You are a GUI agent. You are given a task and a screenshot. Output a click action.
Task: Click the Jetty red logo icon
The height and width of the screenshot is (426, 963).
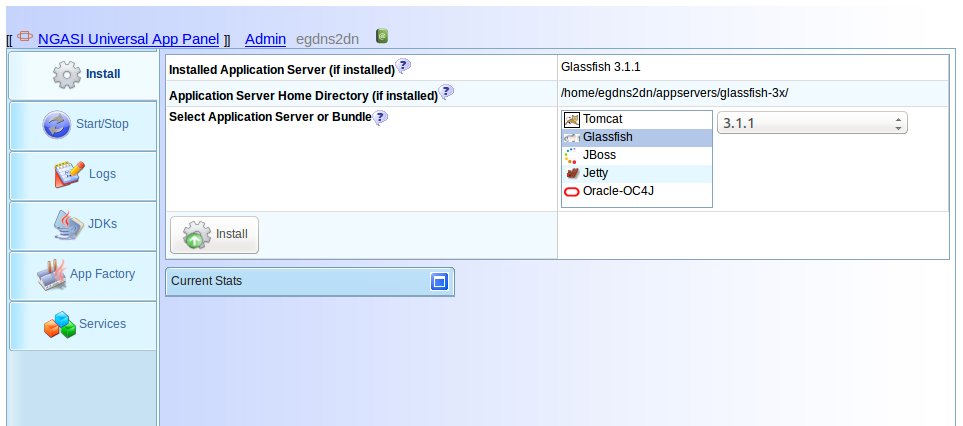tap(572, 174)
